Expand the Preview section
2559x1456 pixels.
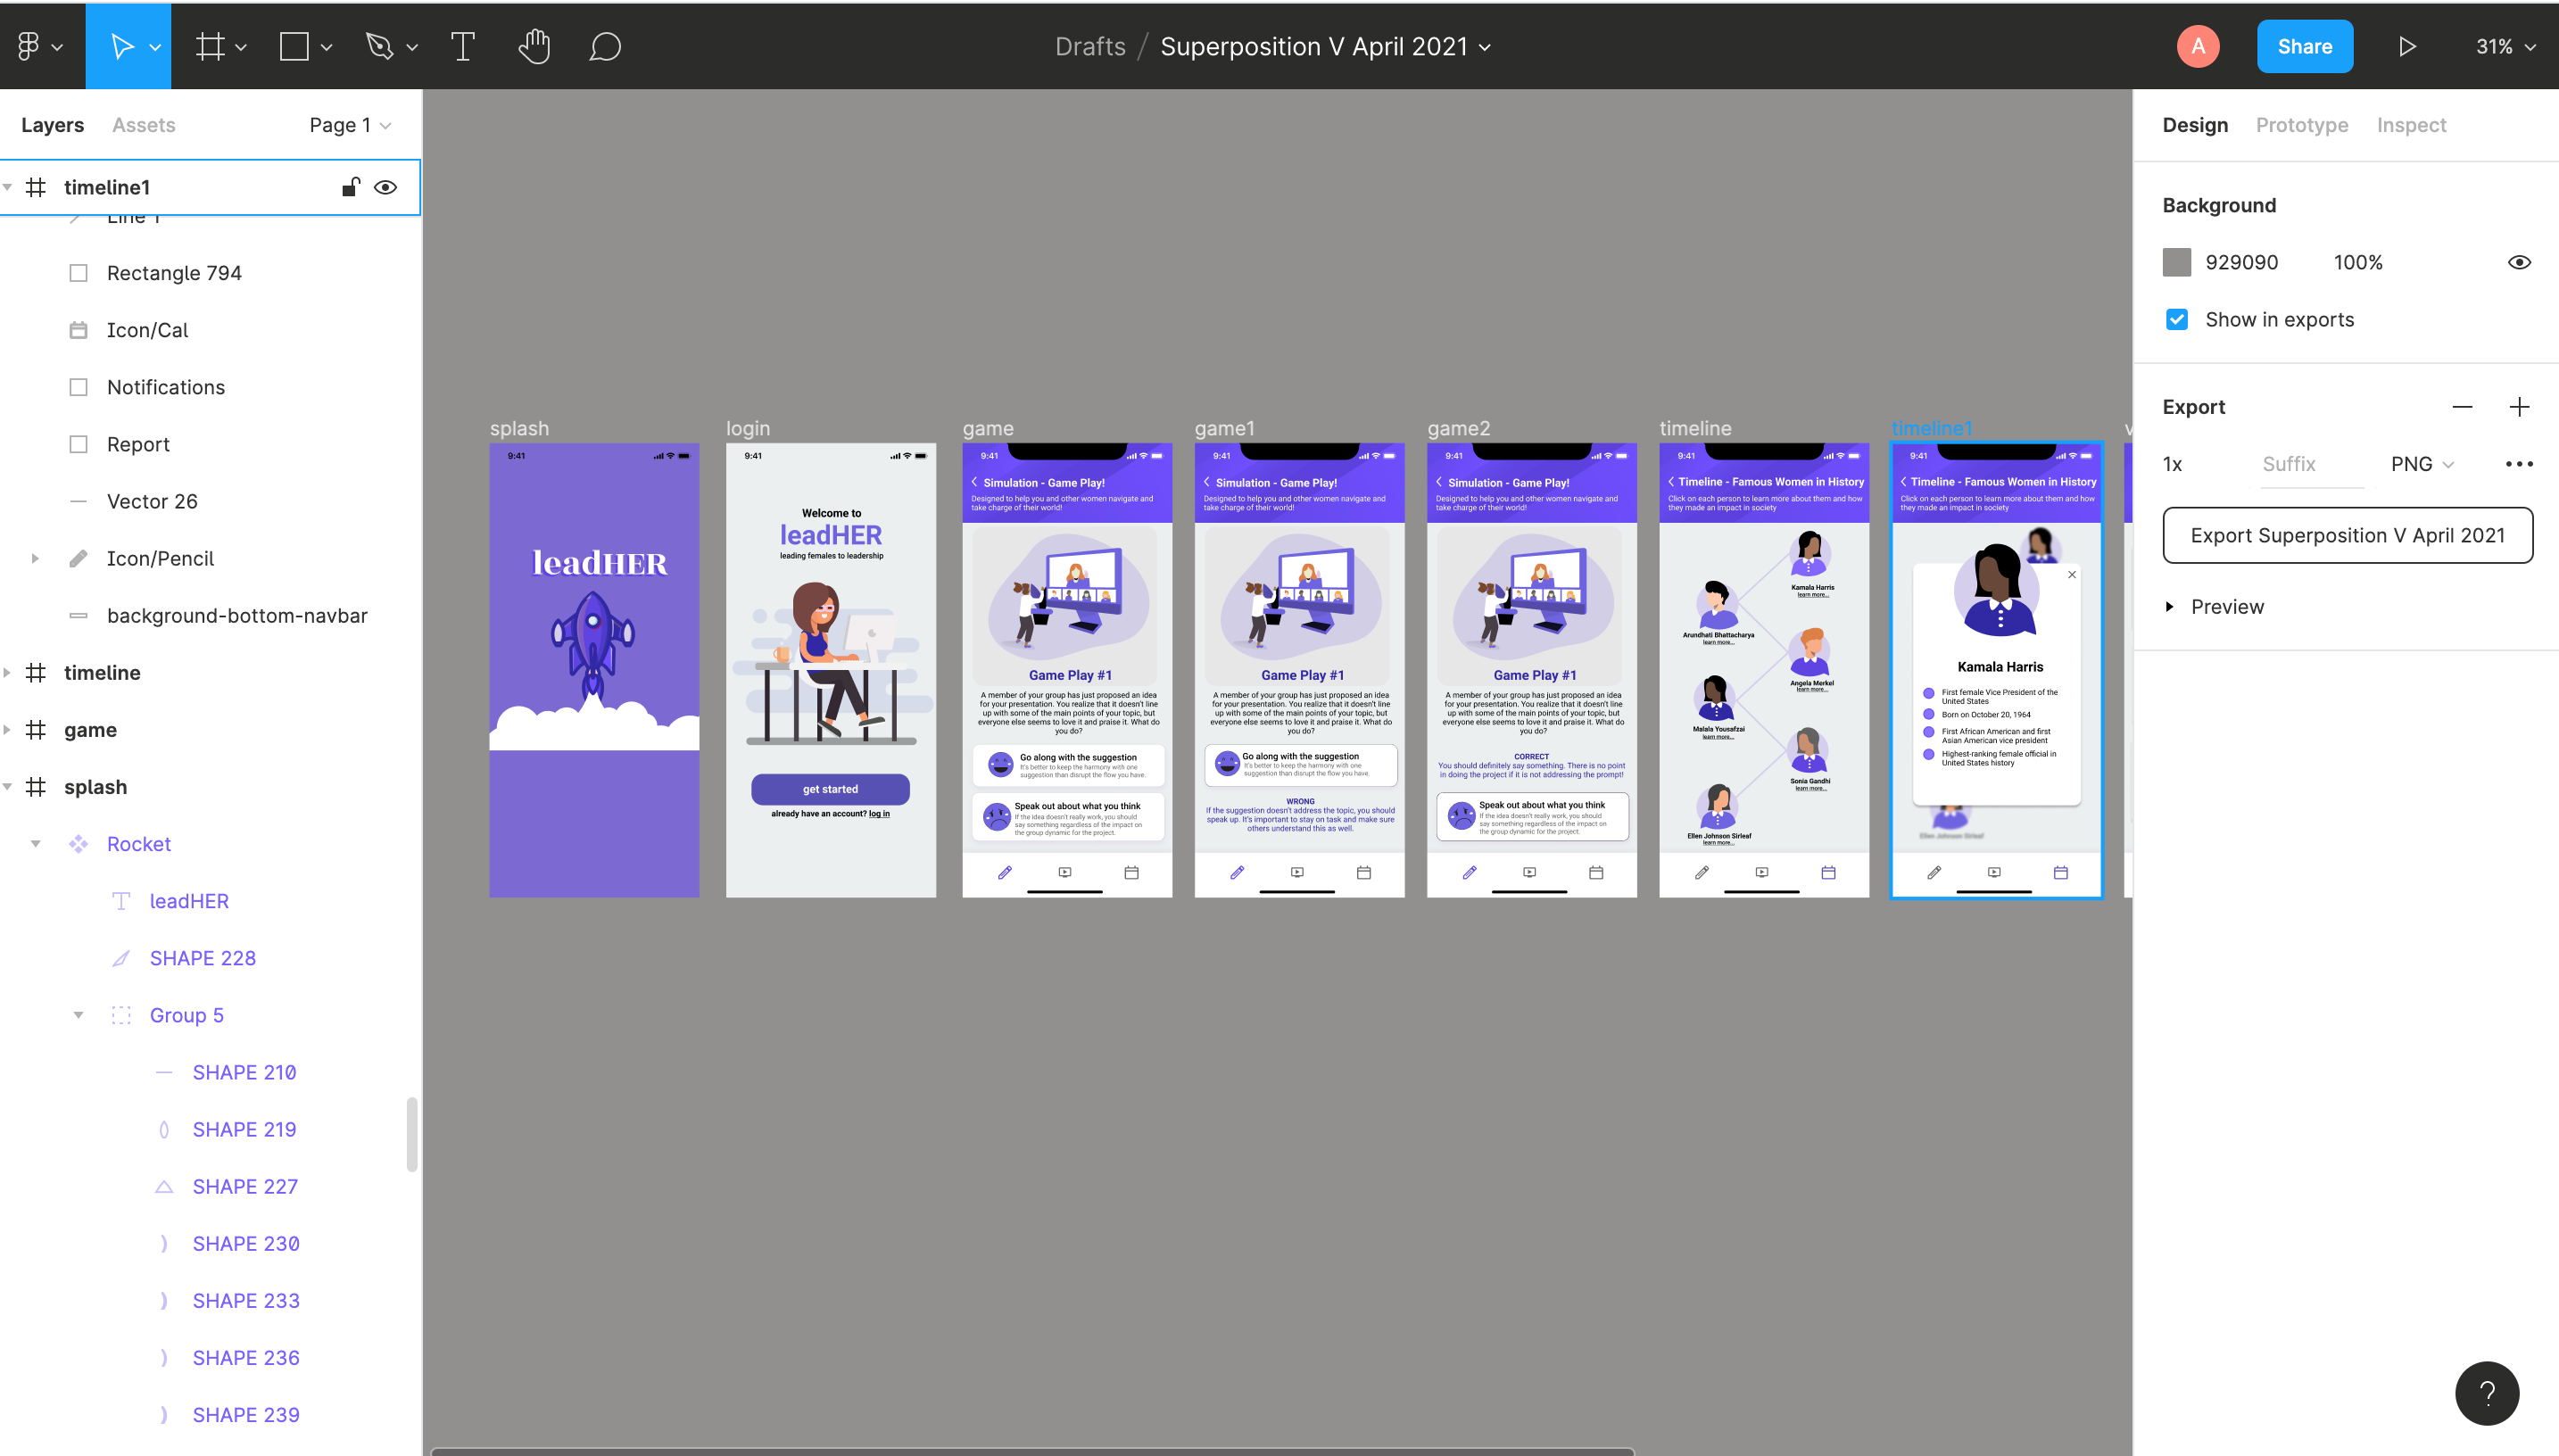click(2169, 607)
